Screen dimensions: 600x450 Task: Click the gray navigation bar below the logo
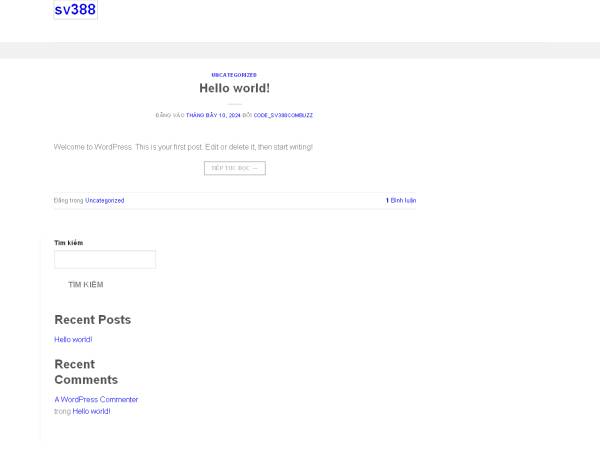[x=300, y=50]
